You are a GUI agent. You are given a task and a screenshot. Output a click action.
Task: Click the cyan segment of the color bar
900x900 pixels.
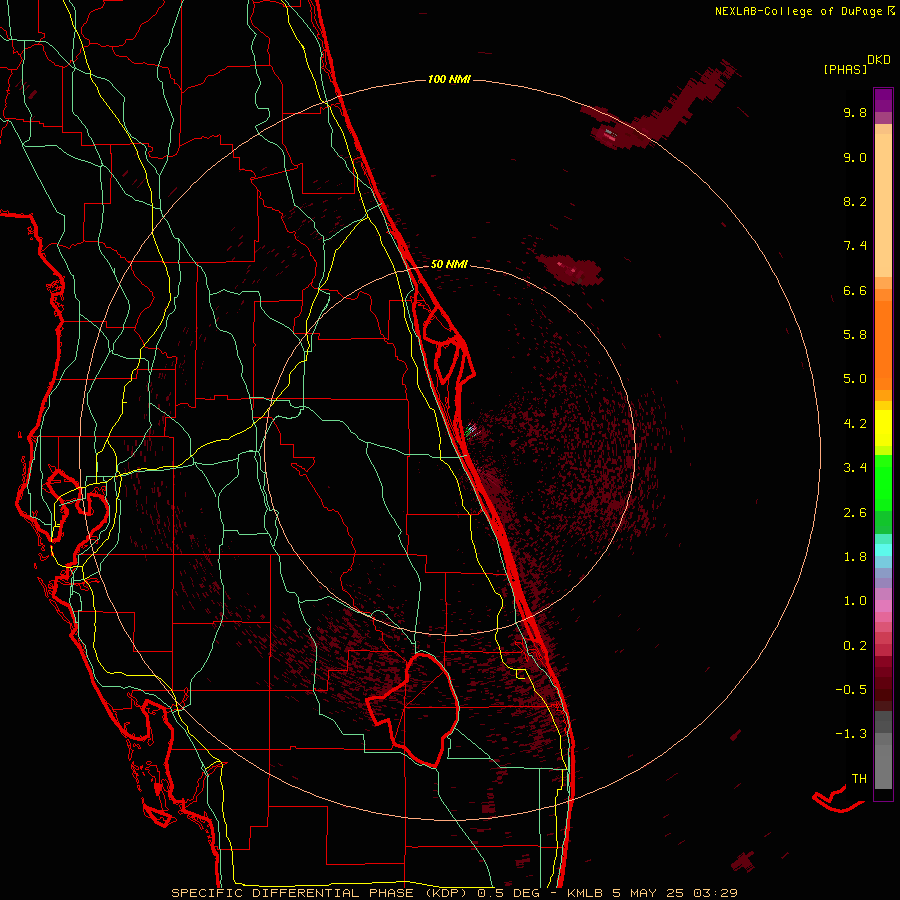(883, 549)
